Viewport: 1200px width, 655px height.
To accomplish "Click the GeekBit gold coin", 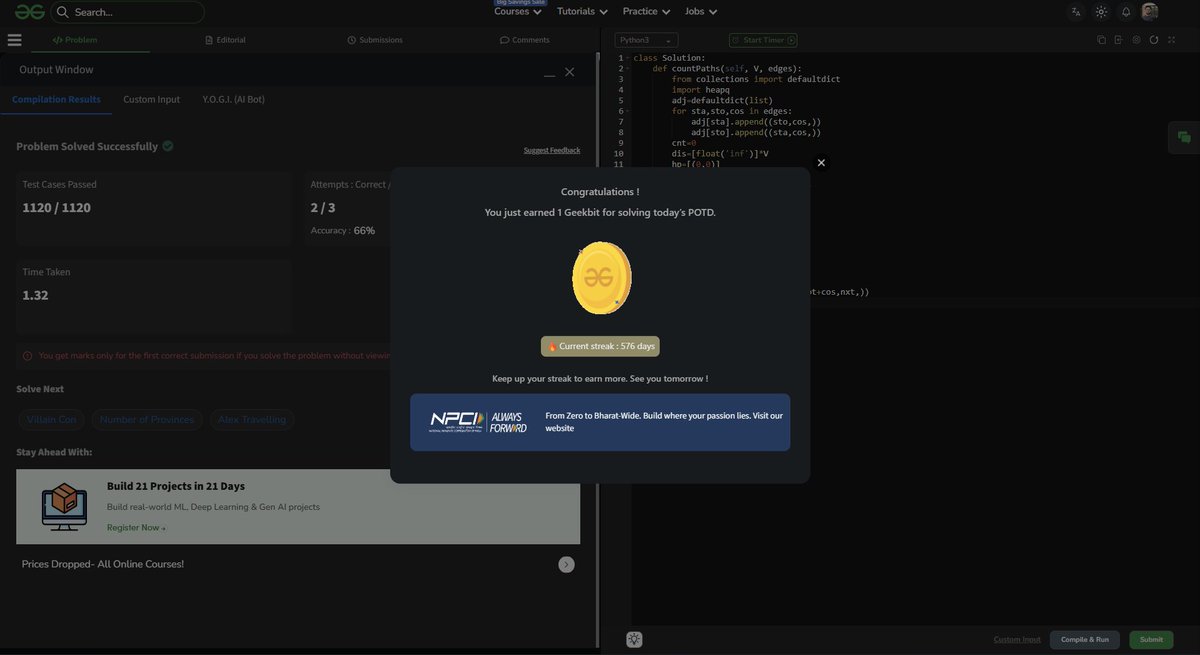I will [601, 278].
